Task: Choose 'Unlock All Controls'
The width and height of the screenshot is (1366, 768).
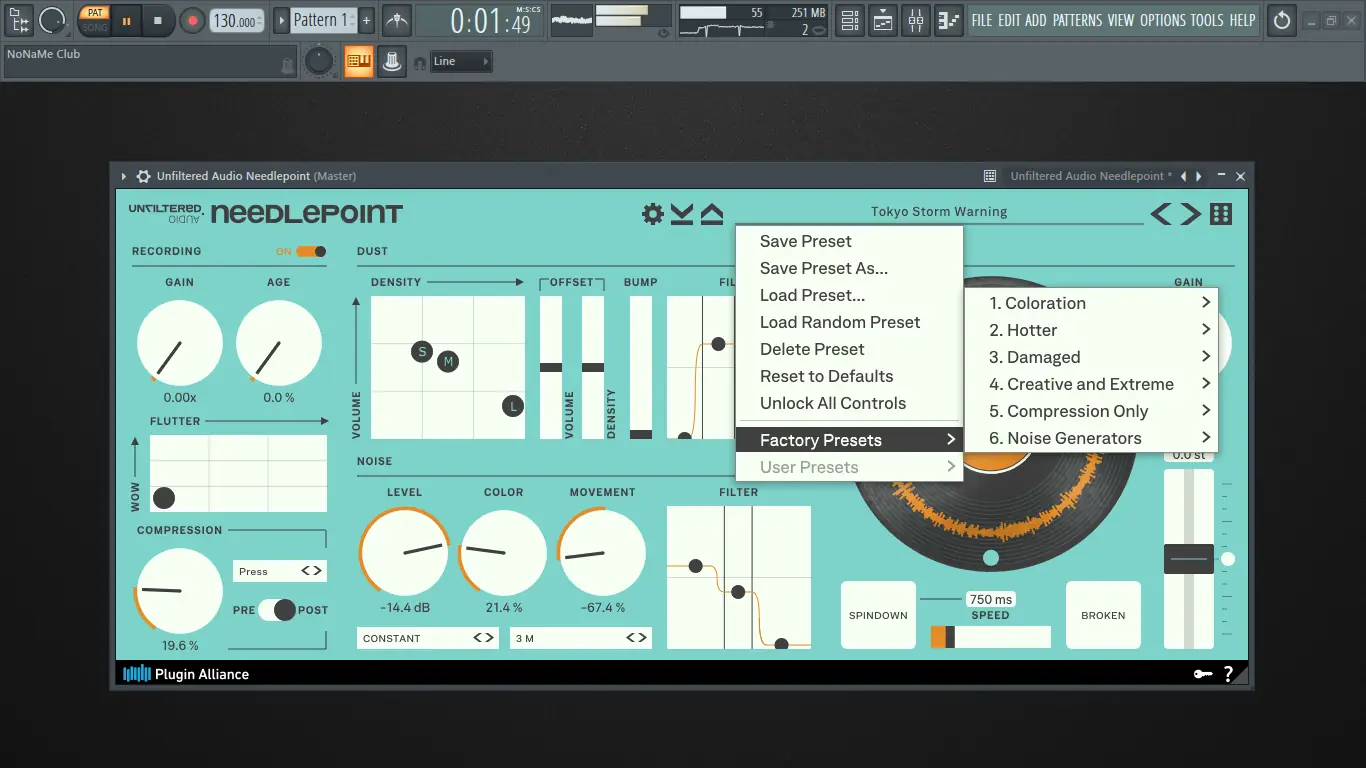Action: (849, 403)
